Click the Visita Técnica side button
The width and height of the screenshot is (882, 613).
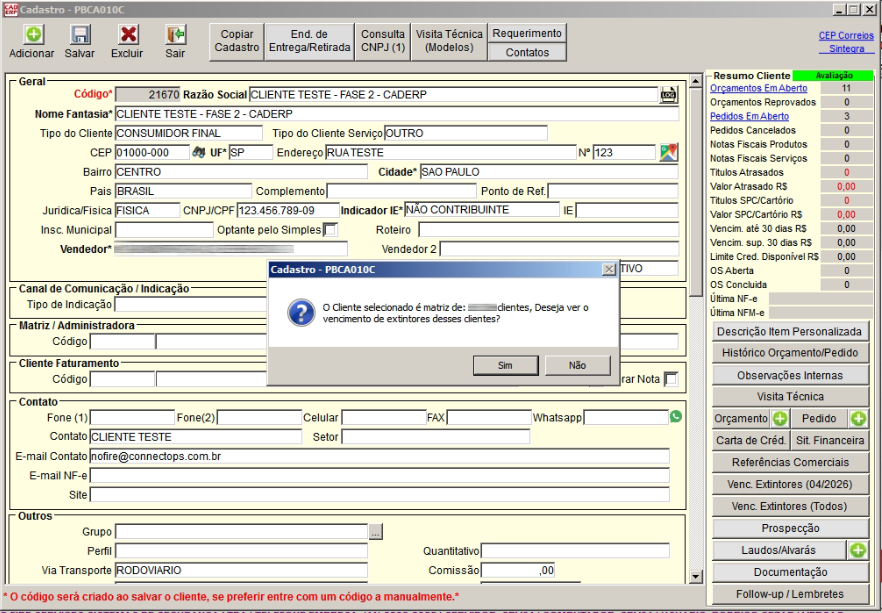point(790,396)
